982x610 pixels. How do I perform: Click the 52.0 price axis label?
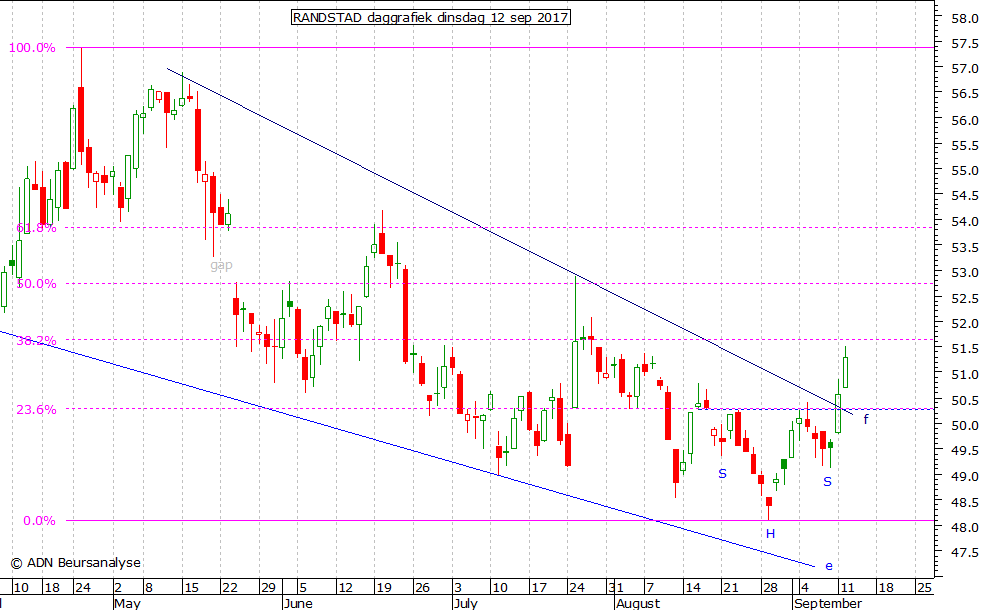tap(964, 324)
